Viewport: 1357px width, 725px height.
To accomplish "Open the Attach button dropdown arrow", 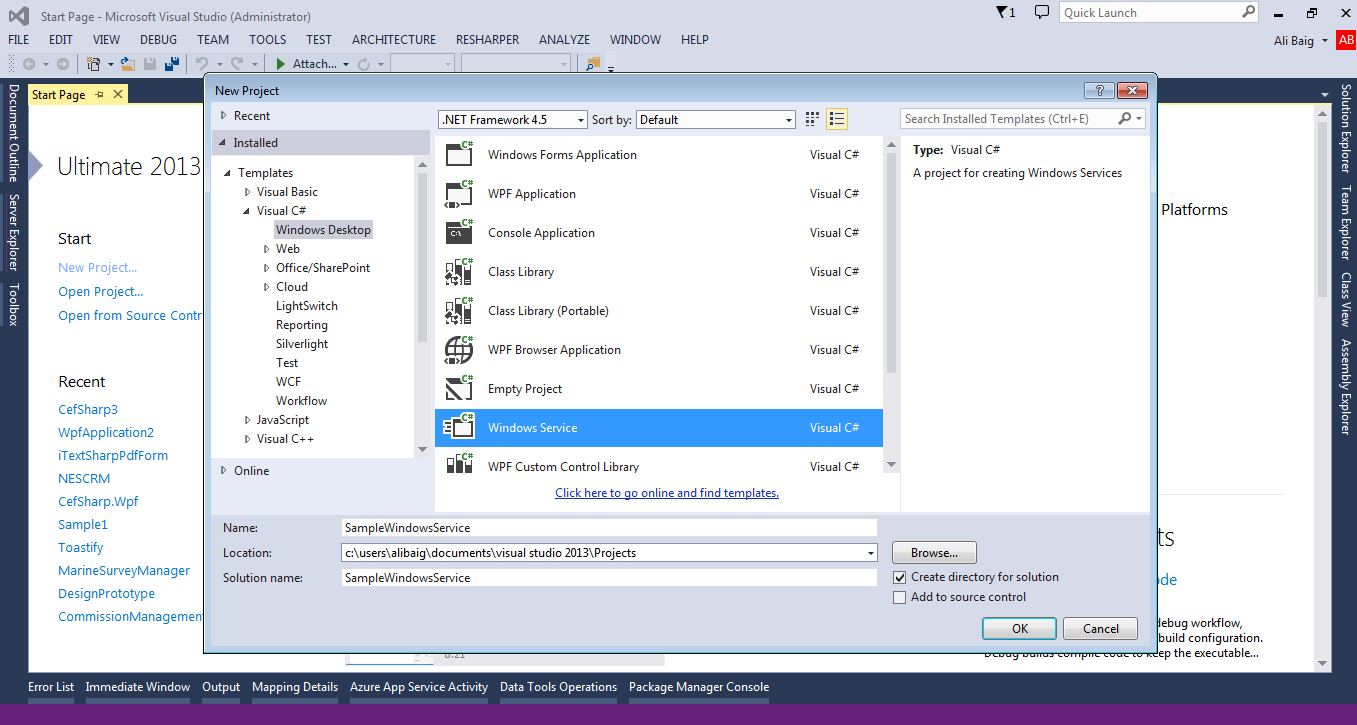I will tap(346, 64).
